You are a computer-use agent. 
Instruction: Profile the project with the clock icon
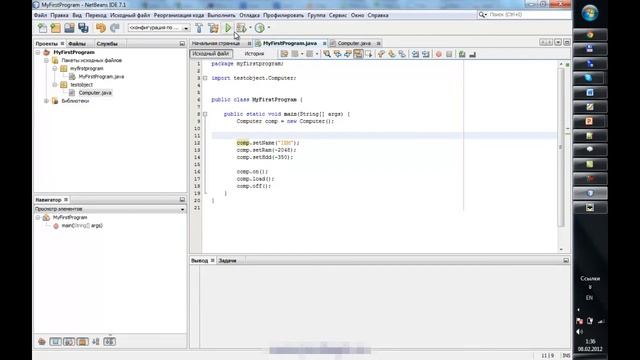(x=260, y=28)
